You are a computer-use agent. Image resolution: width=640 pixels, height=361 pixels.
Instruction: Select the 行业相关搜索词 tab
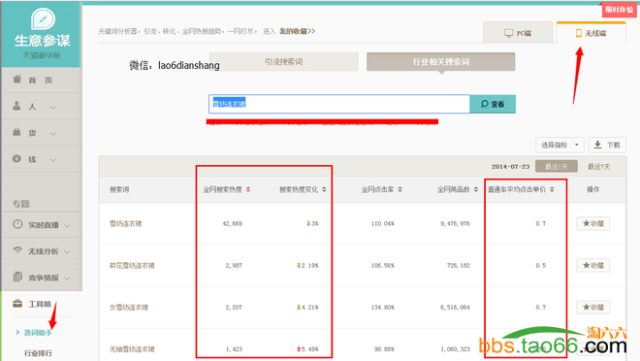coord(441,62)
